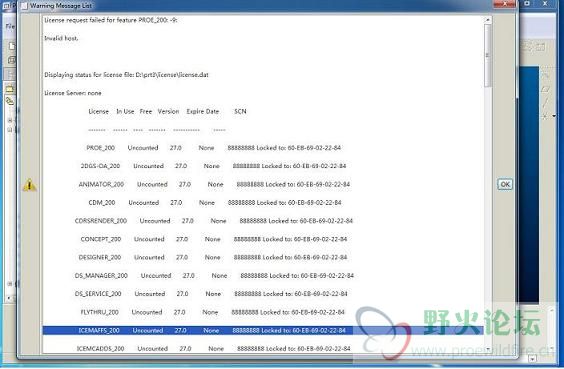Image resolution: width=564 pixels, height=369 pixels.
Task: Click the scrollbar up arrow in message list
Action: pyautogui.click(x=487, y=20)
